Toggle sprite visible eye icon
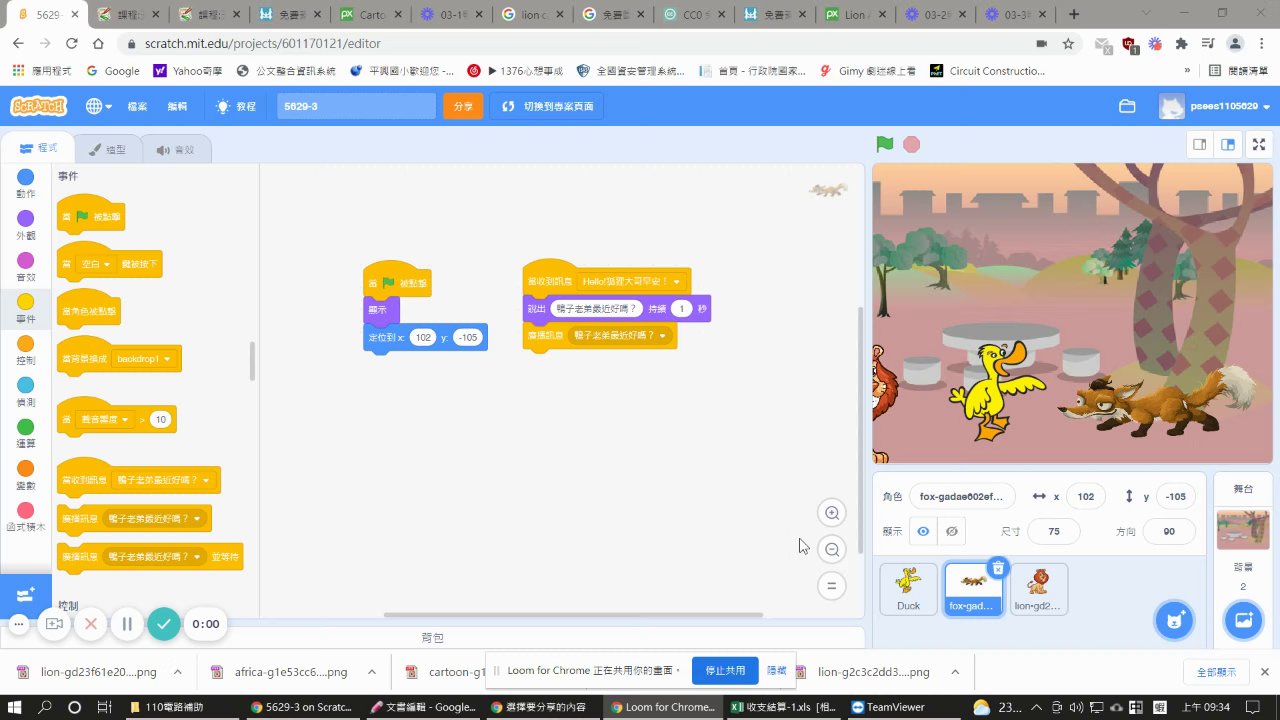1280x720 pixels. pyautogui.click(x=923, y=531)
